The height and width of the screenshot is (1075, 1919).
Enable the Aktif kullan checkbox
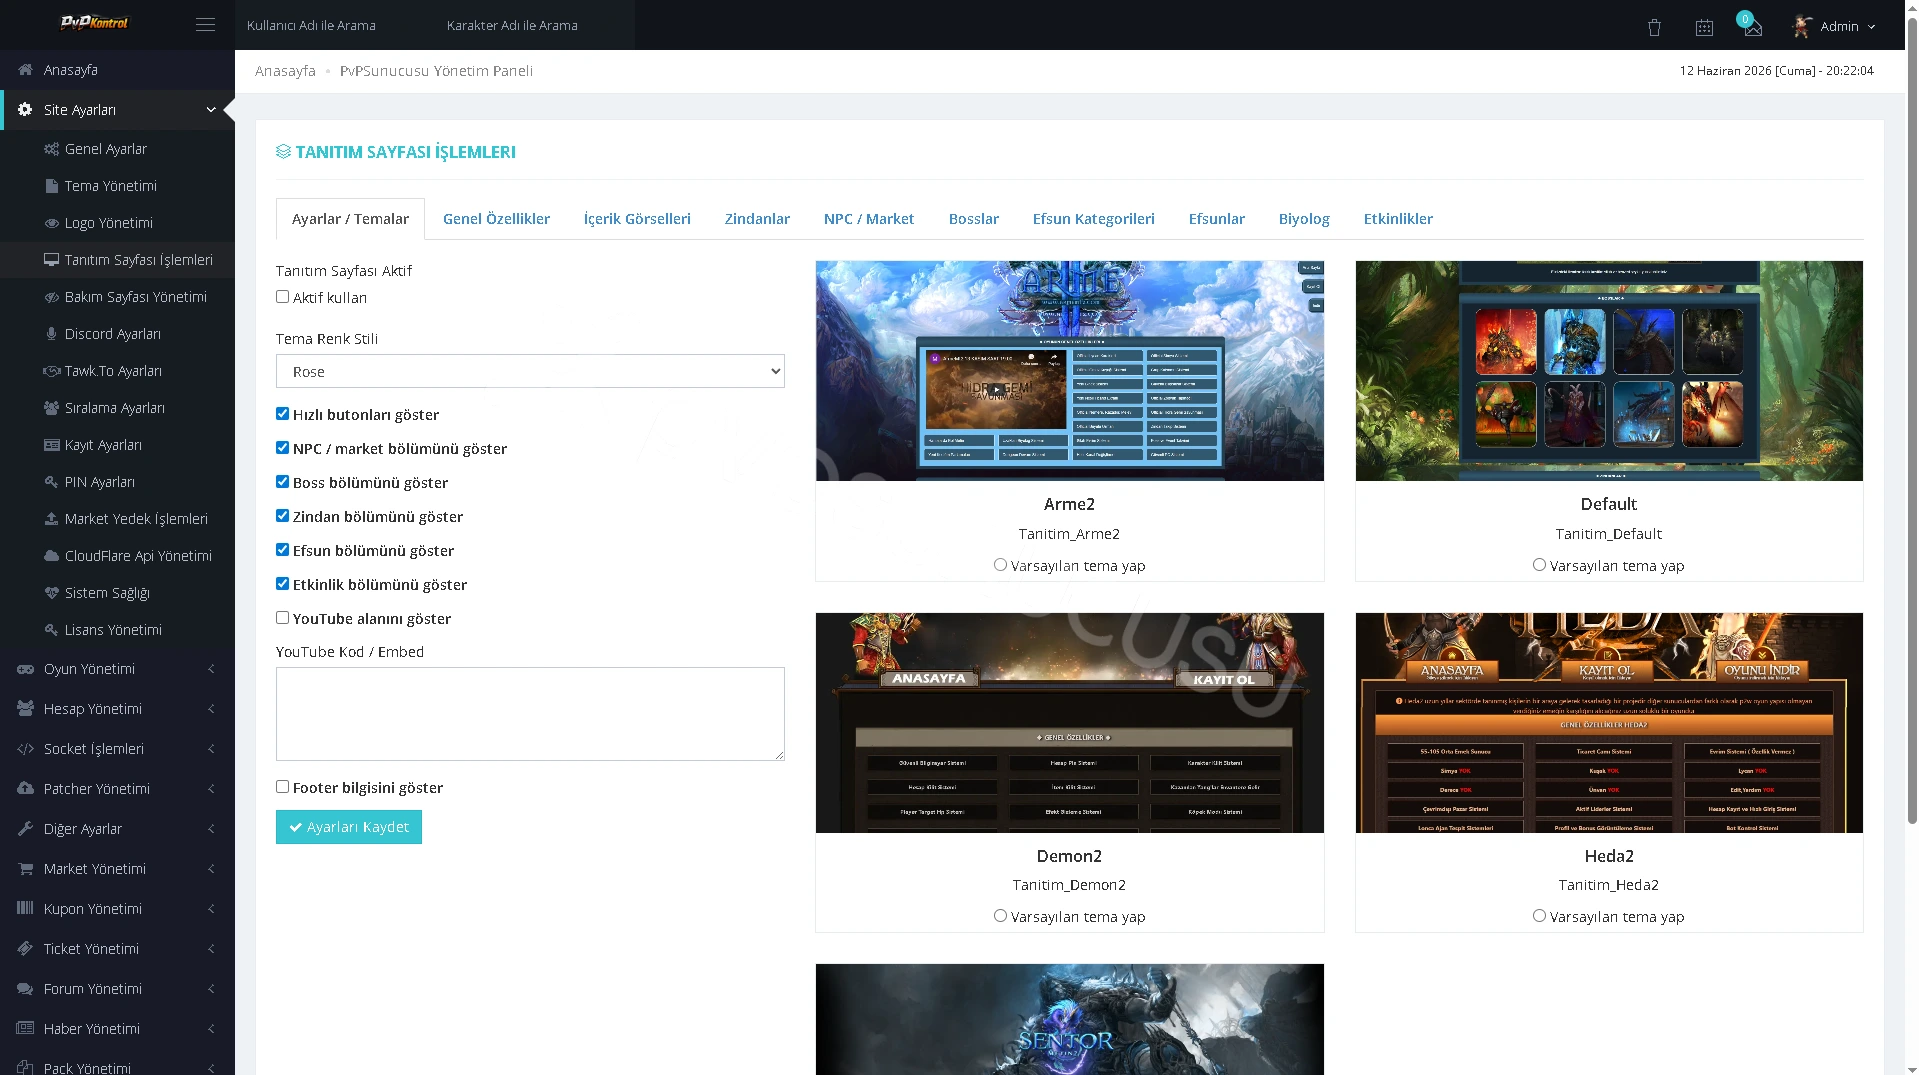pyautogui.click(x=282, y=297)
